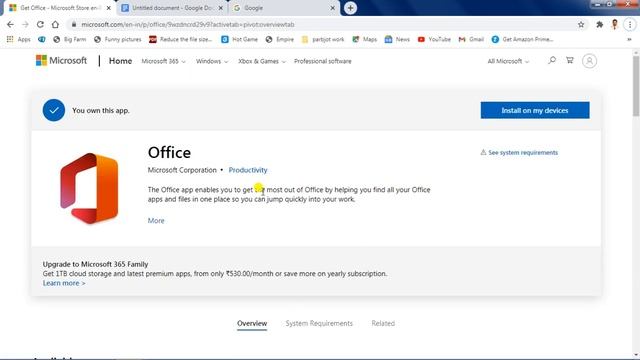Open the Microsoft site search magnifier

pyautogui.click(x=552, y=60)
